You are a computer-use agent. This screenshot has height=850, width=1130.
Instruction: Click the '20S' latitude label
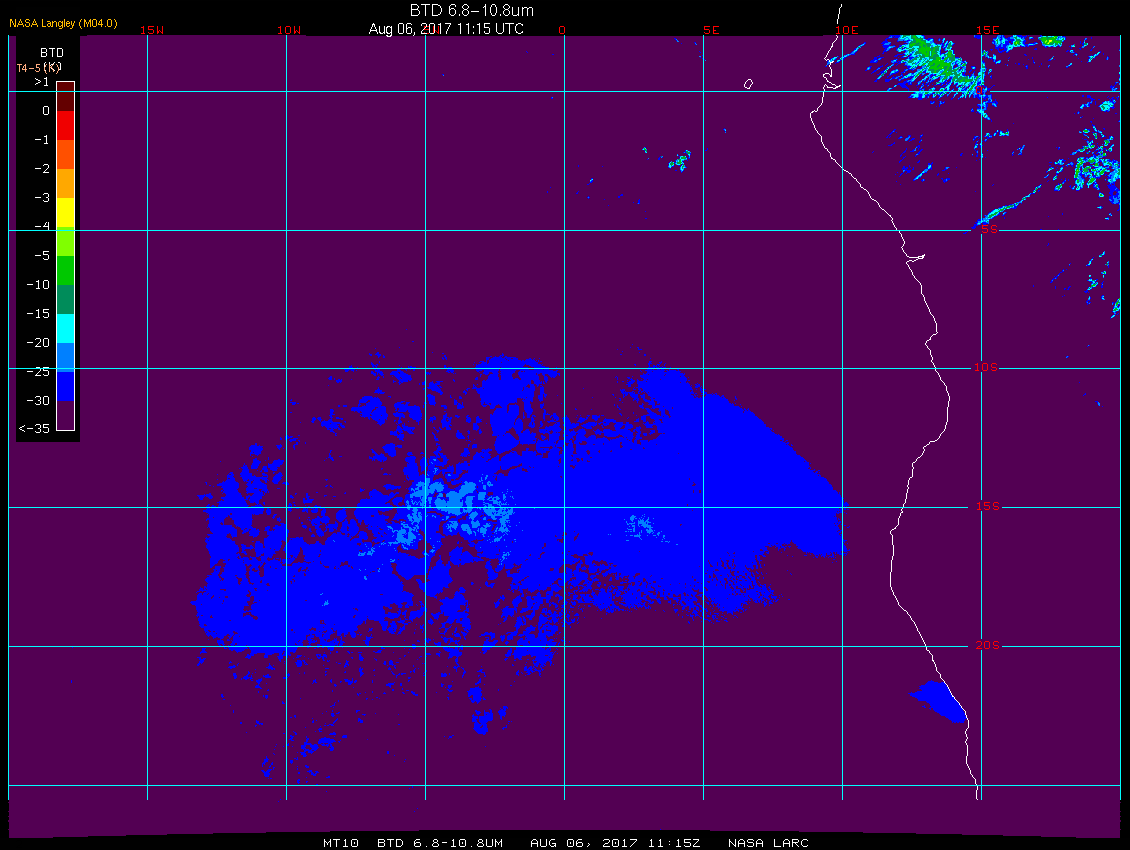tap(988, 645)
